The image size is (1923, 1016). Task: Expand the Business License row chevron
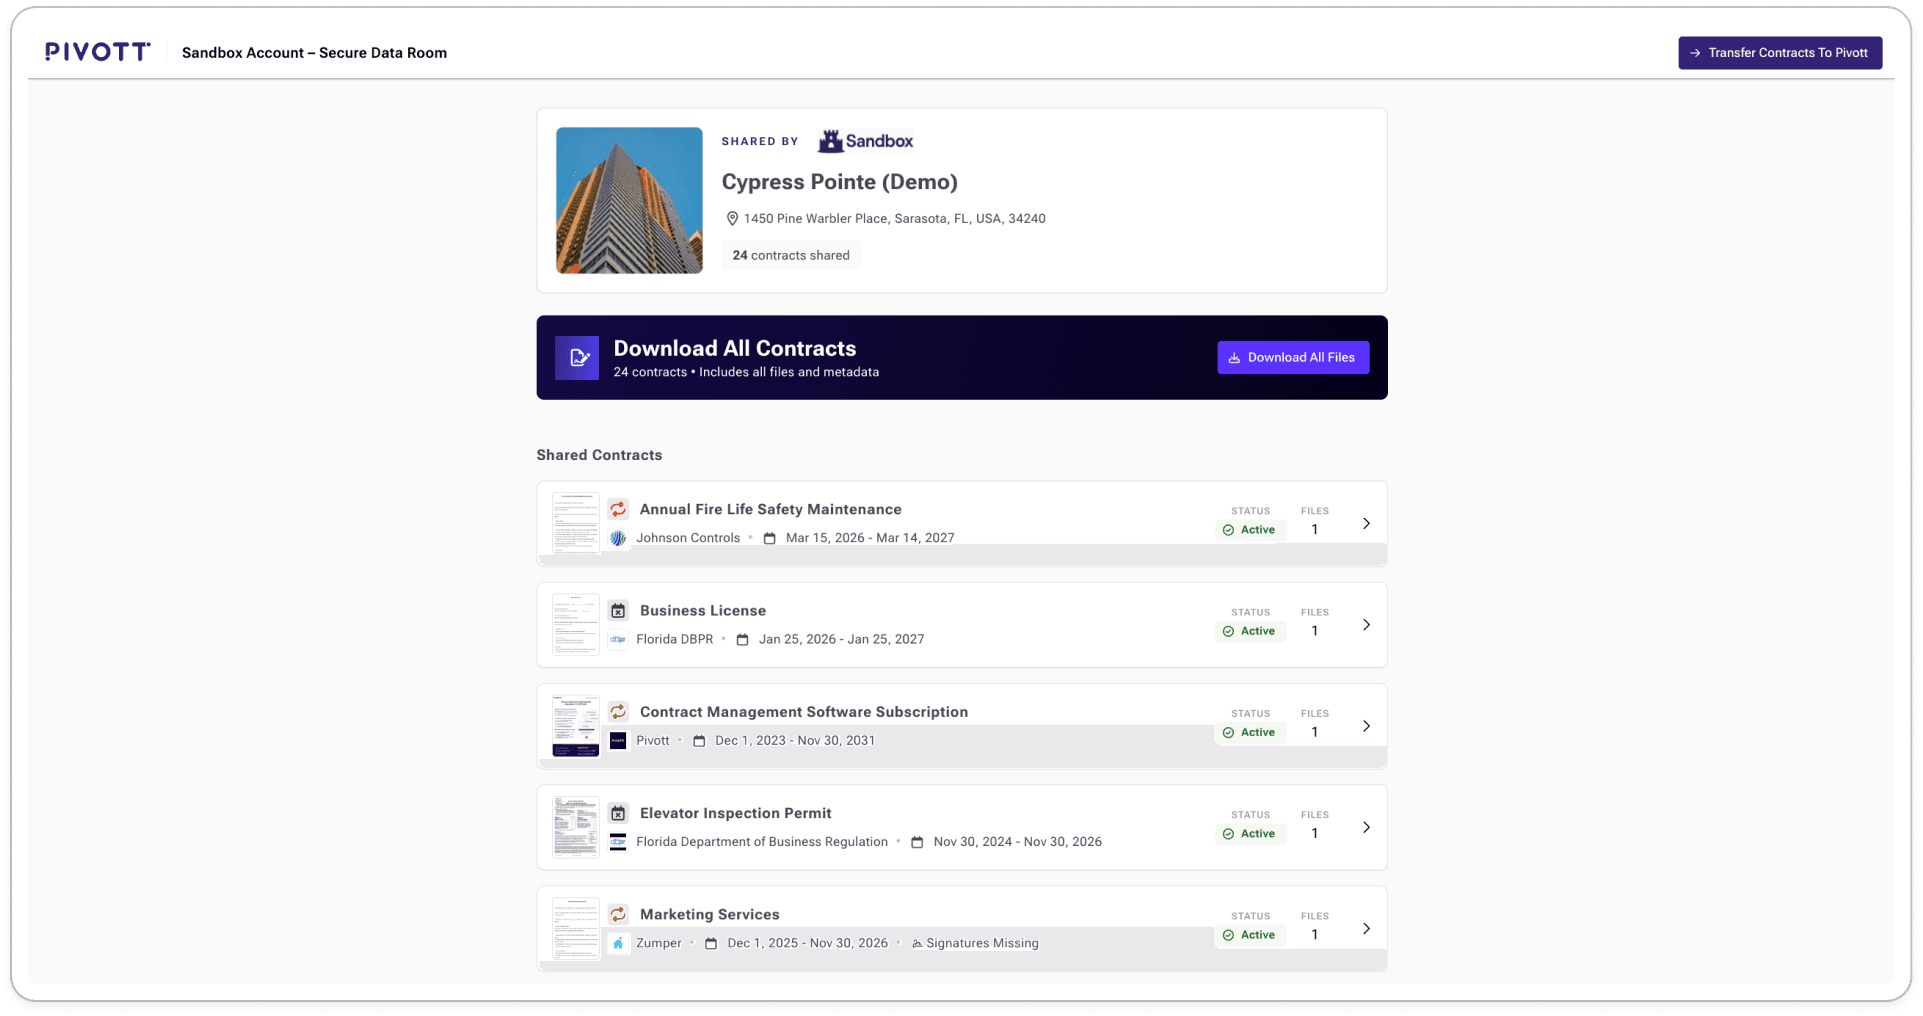(1366, 625)
